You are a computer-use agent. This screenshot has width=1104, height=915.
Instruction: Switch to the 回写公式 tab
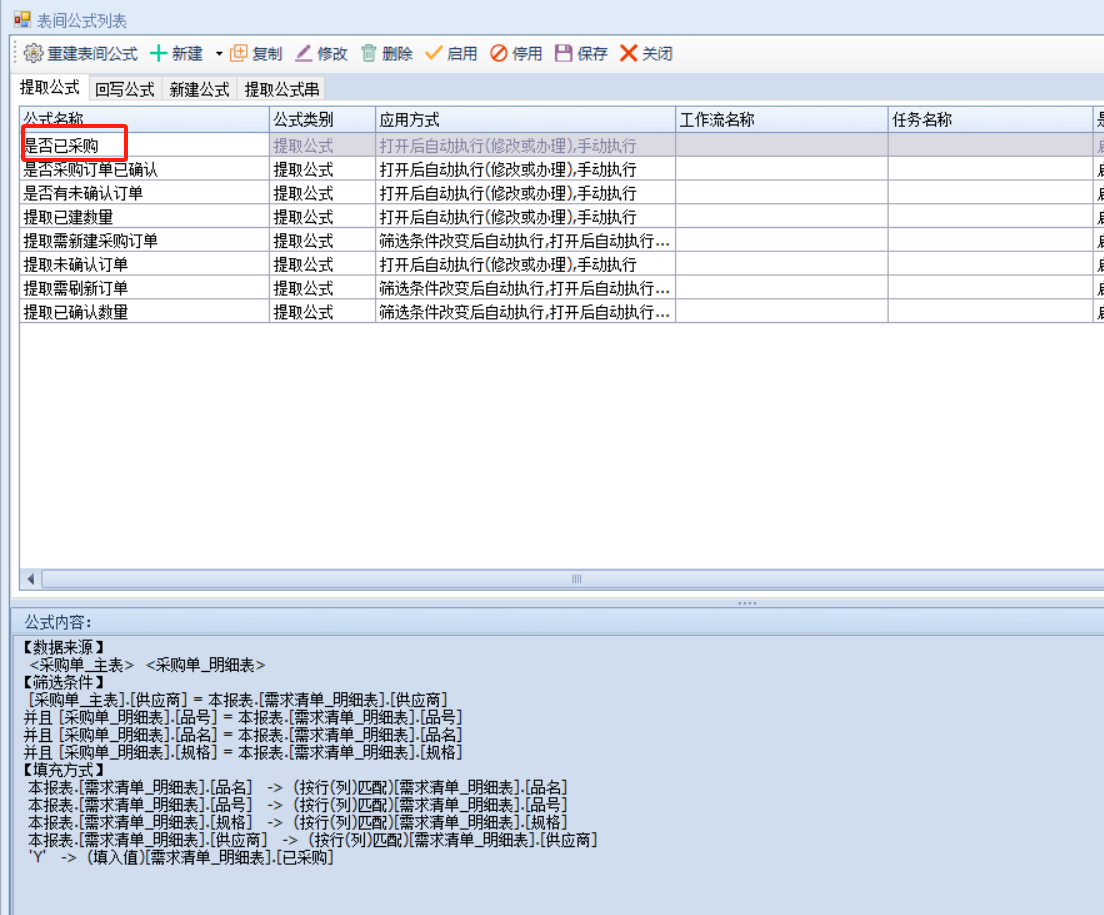[125, 89]
